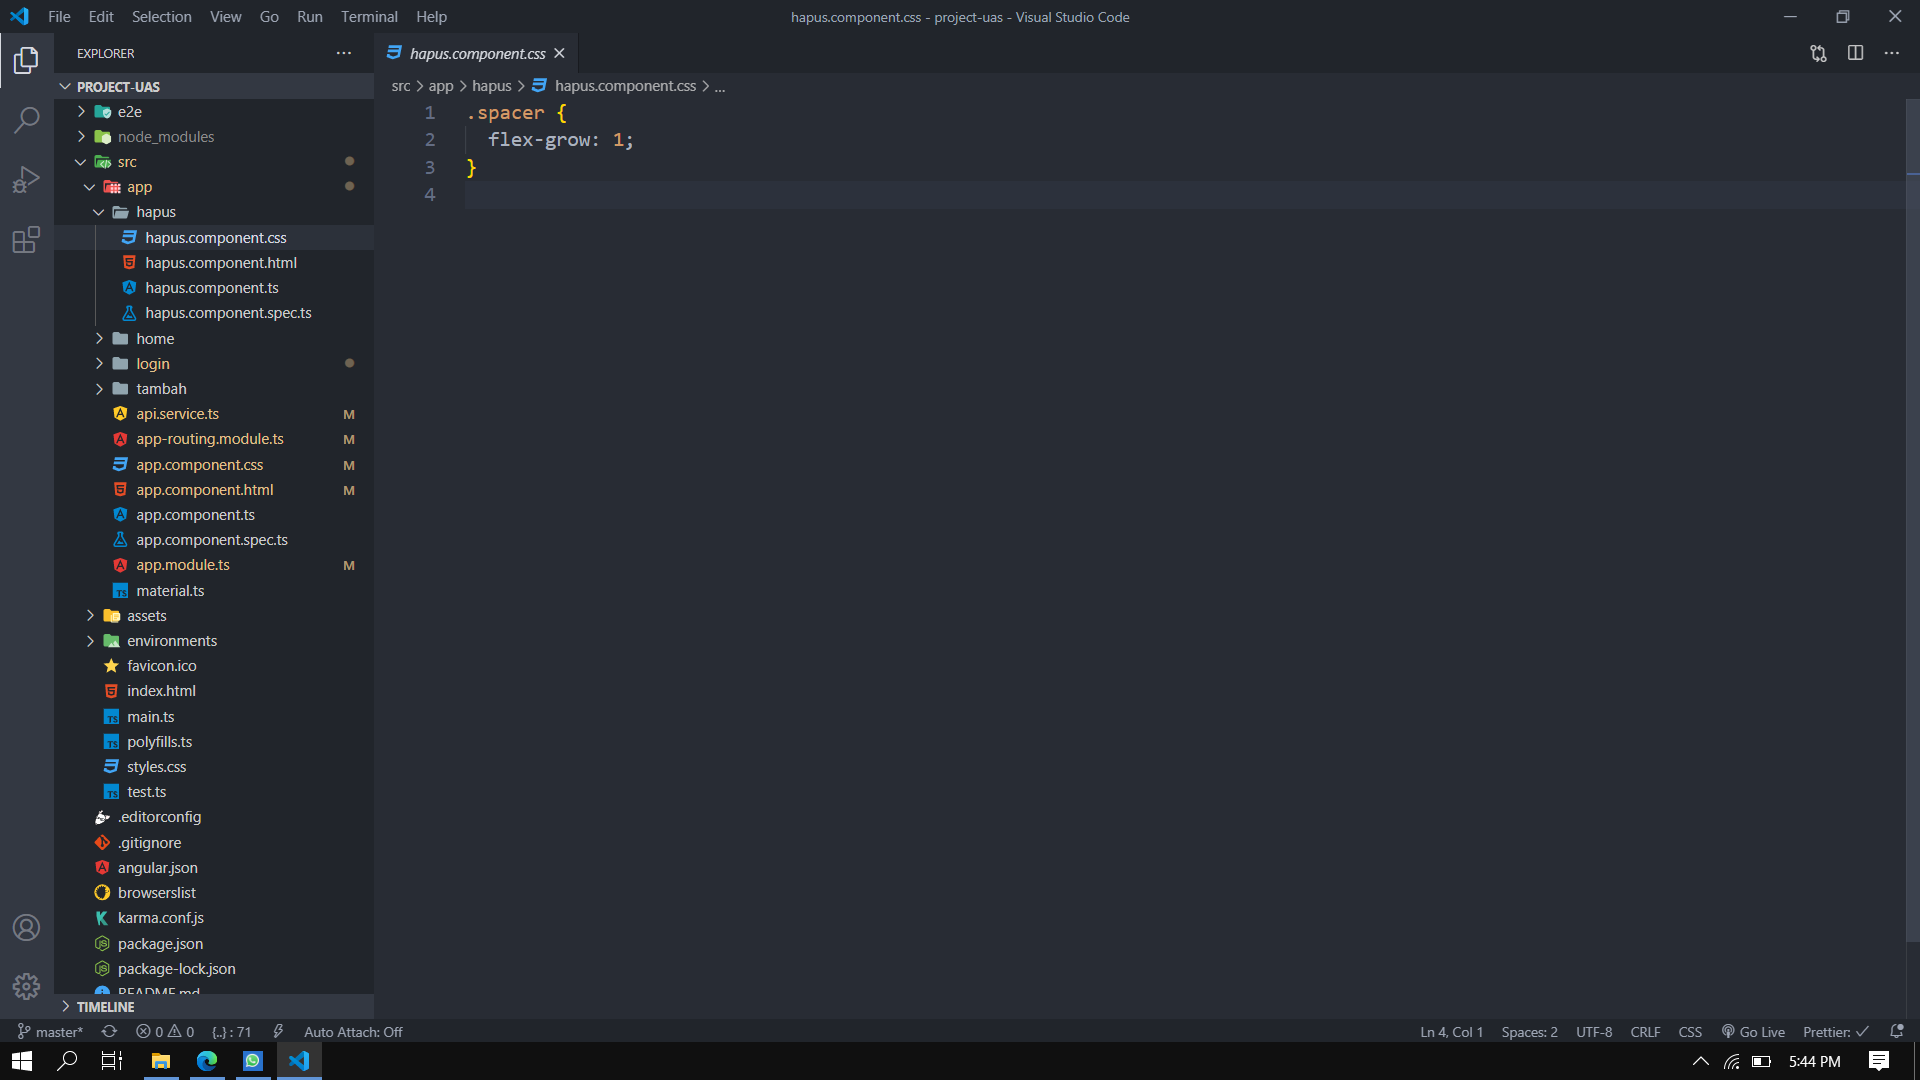Open the Explorer view in activity bar
1920x1080 pixels.
click(x=27, y=60)
